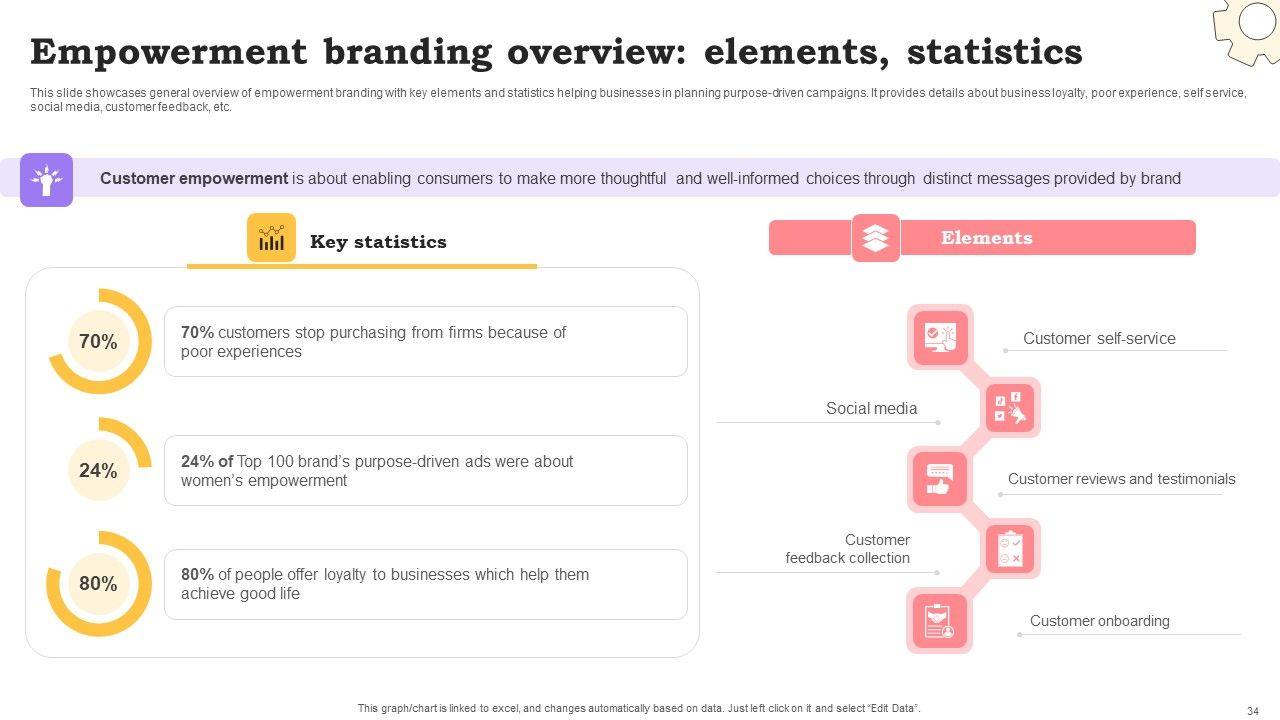
Task: Click the feedback collection checklist icon
Action: coord(1010,549)
